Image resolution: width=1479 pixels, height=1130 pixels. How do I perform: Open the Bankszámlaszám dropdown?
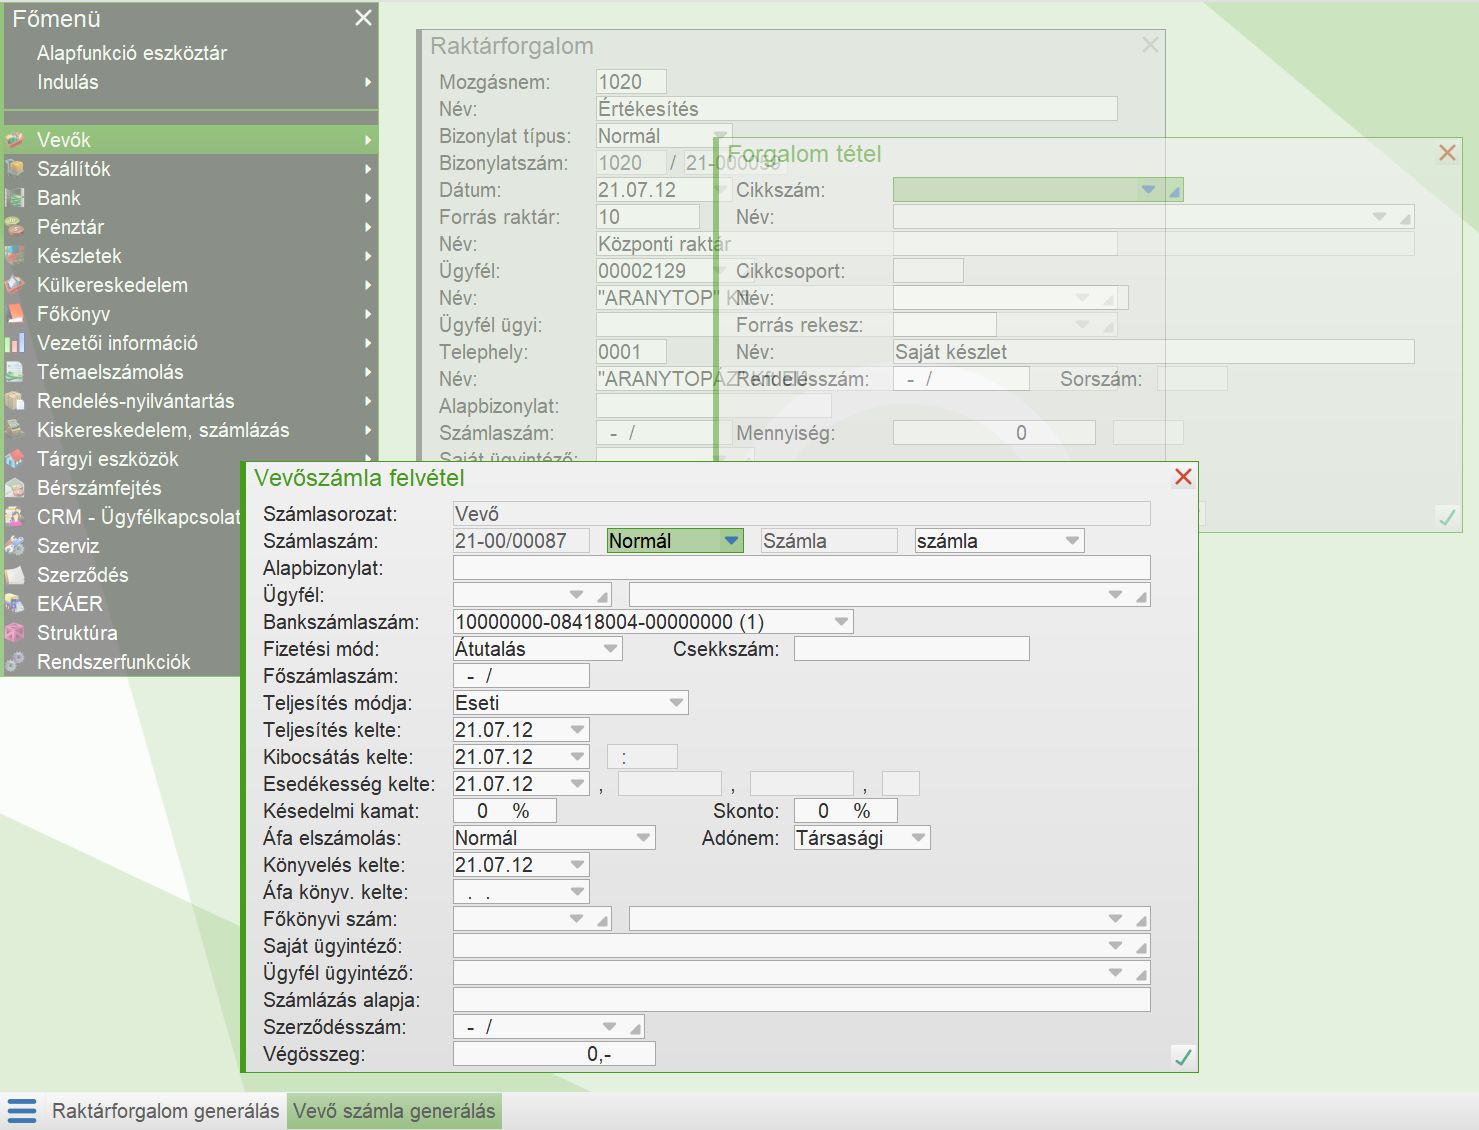point(841,622)
